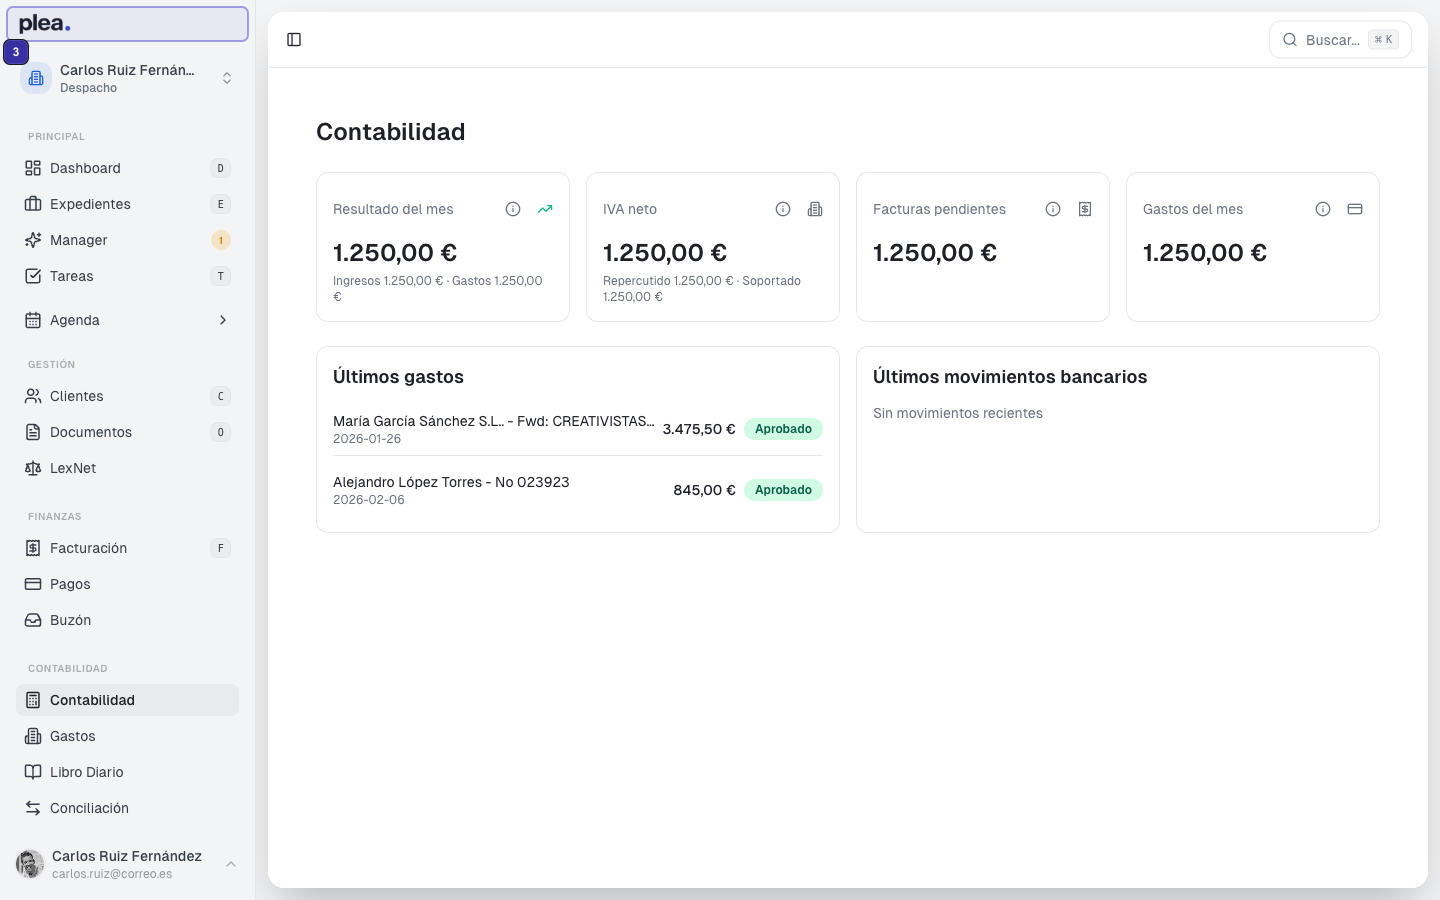Click the Documentos count badge 0
Viewport: 1440px width, 900px height.
point(221,432)
